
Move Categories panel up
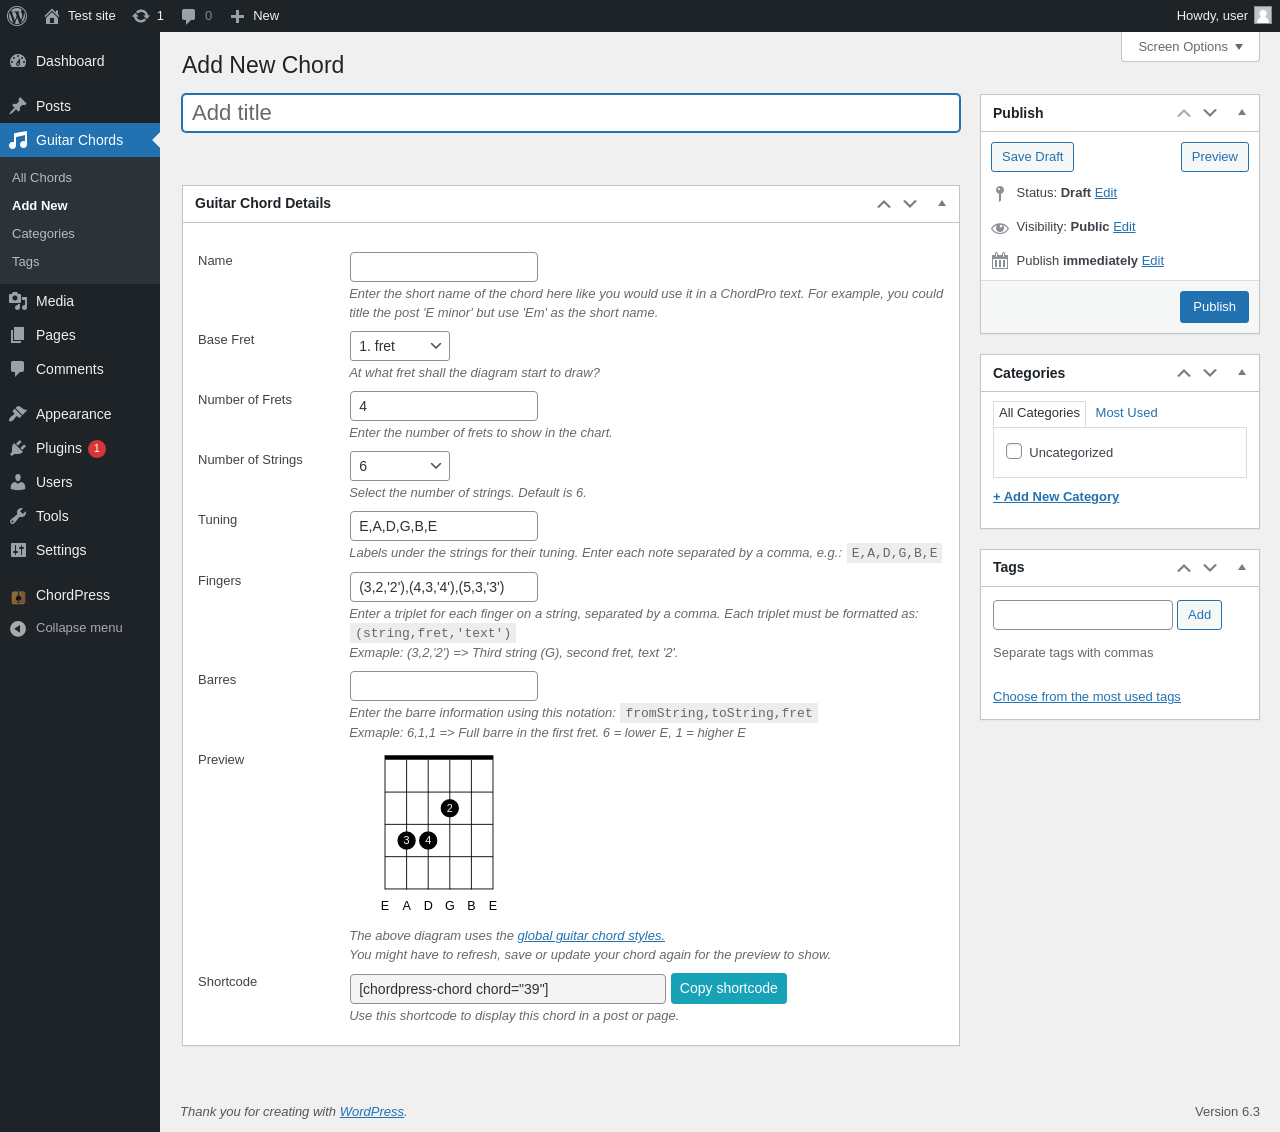[x=1184, y=373]
